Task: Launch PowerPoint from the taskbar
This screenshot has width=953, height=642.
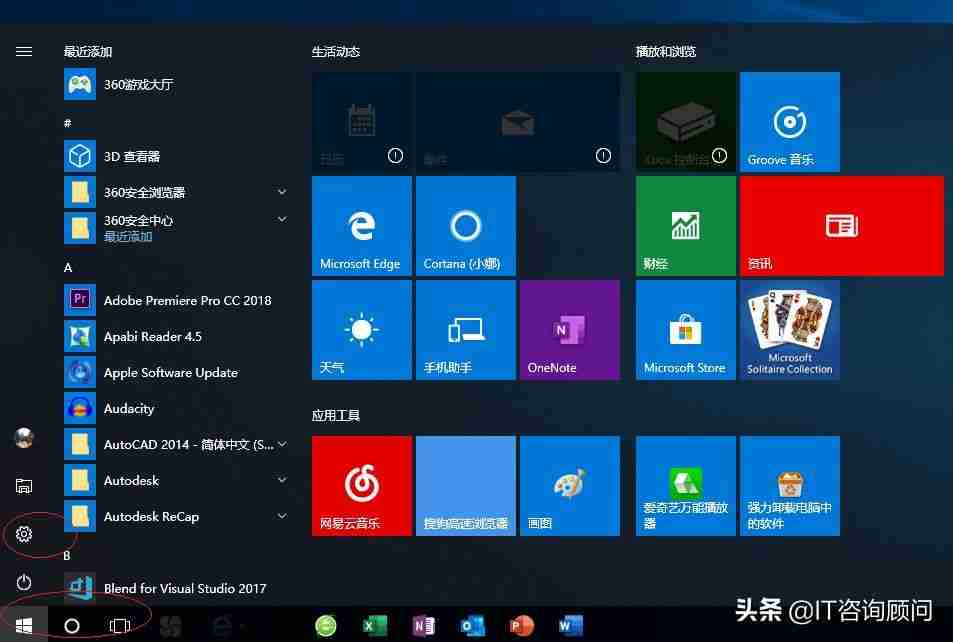Action: pyautogui.click(x=521, y=626)
